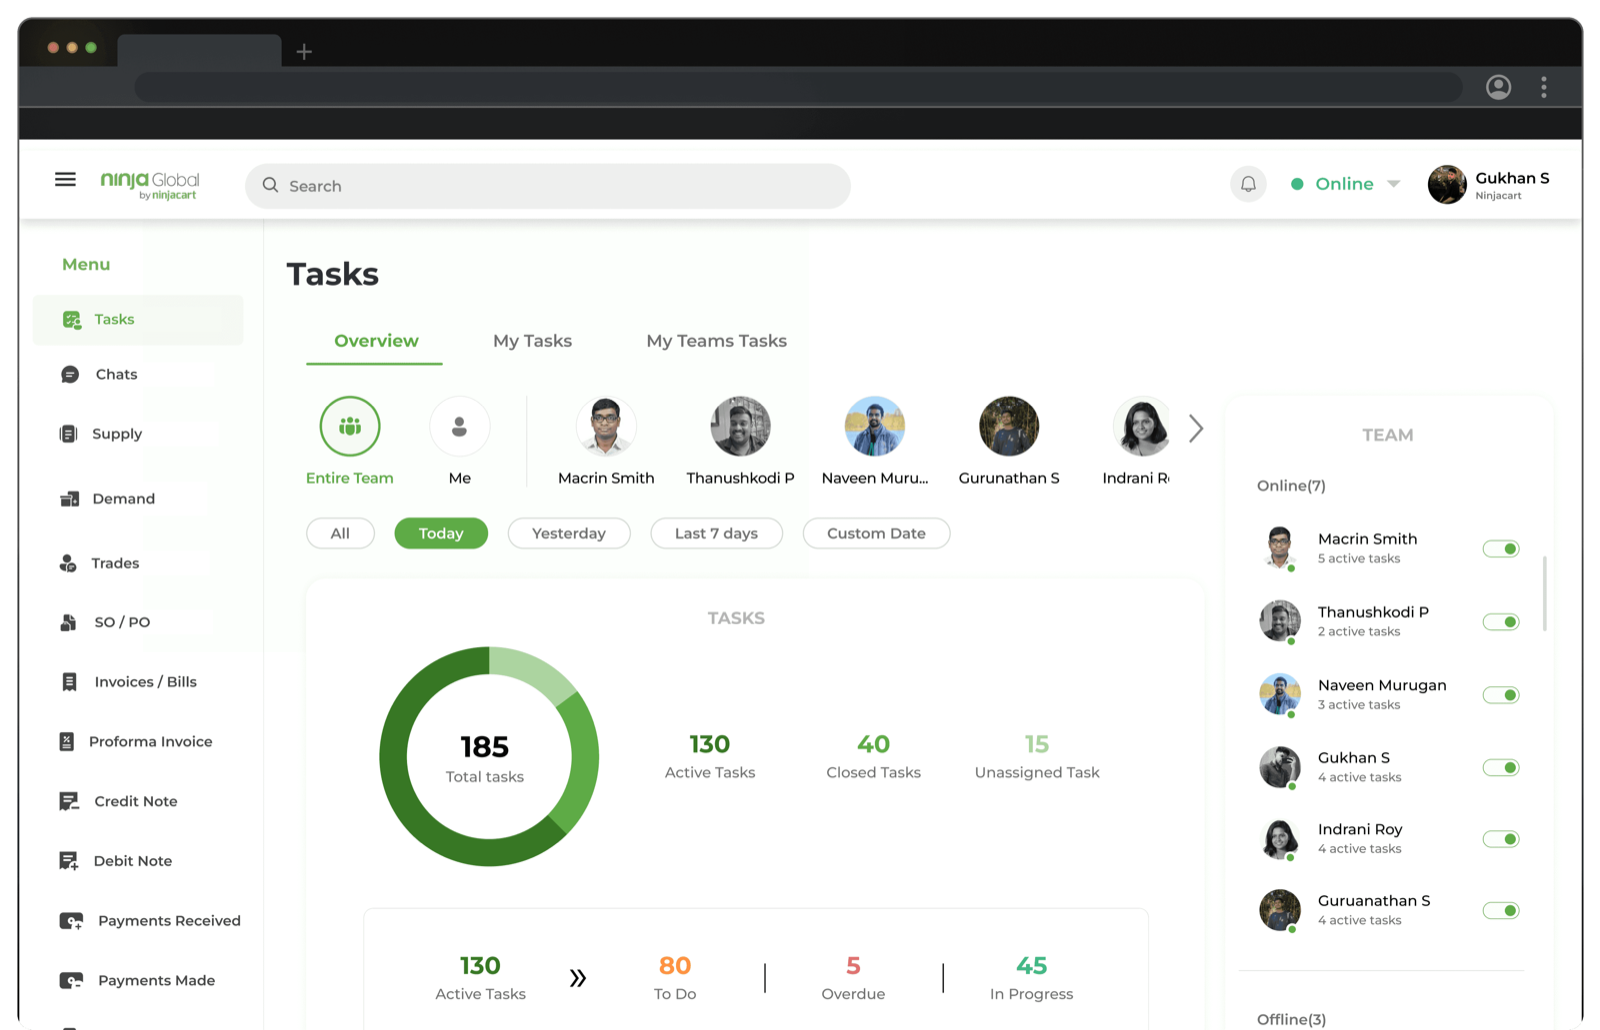The height and width of the screenshot is (1030, 1600).
Task: Open browser three-dot menu
Action: 1544,87
